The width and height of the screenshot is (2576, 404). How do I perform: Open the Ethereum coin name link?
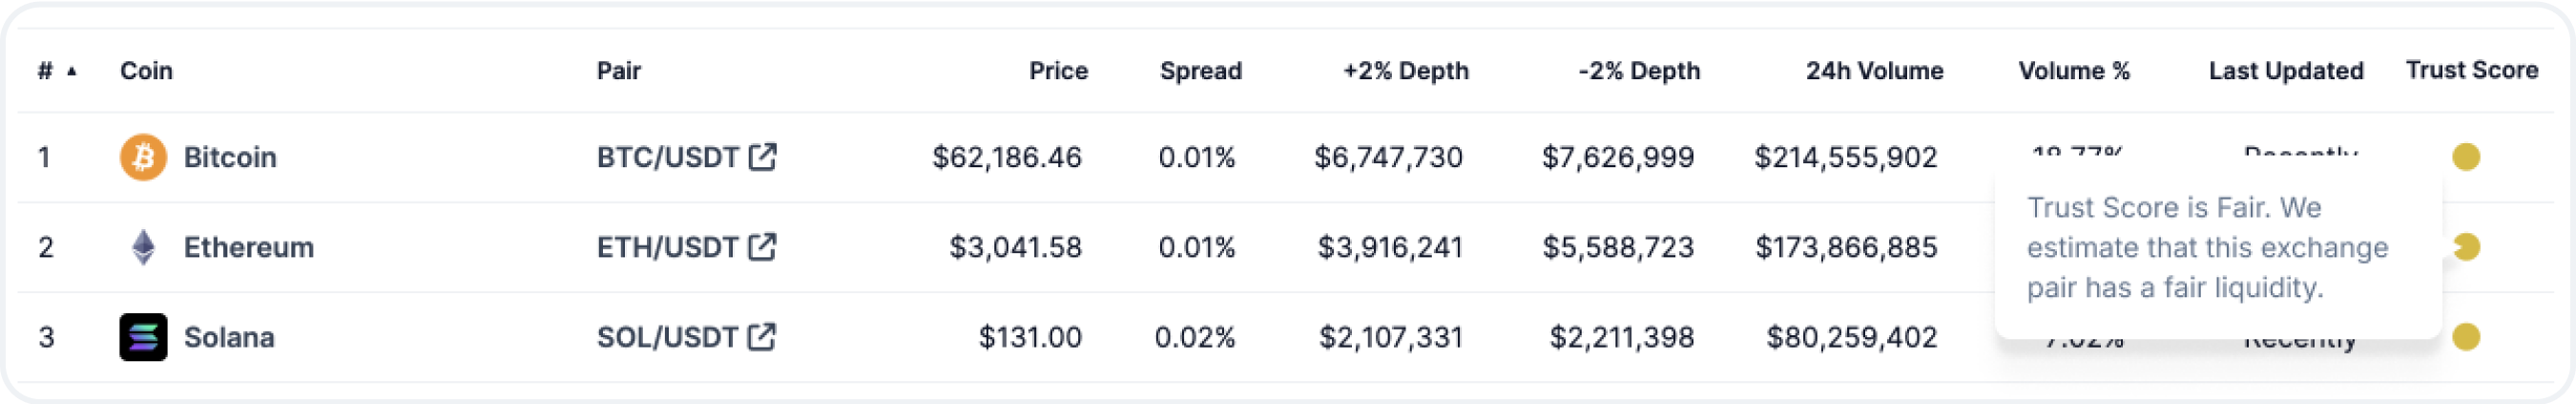(248, 247)
